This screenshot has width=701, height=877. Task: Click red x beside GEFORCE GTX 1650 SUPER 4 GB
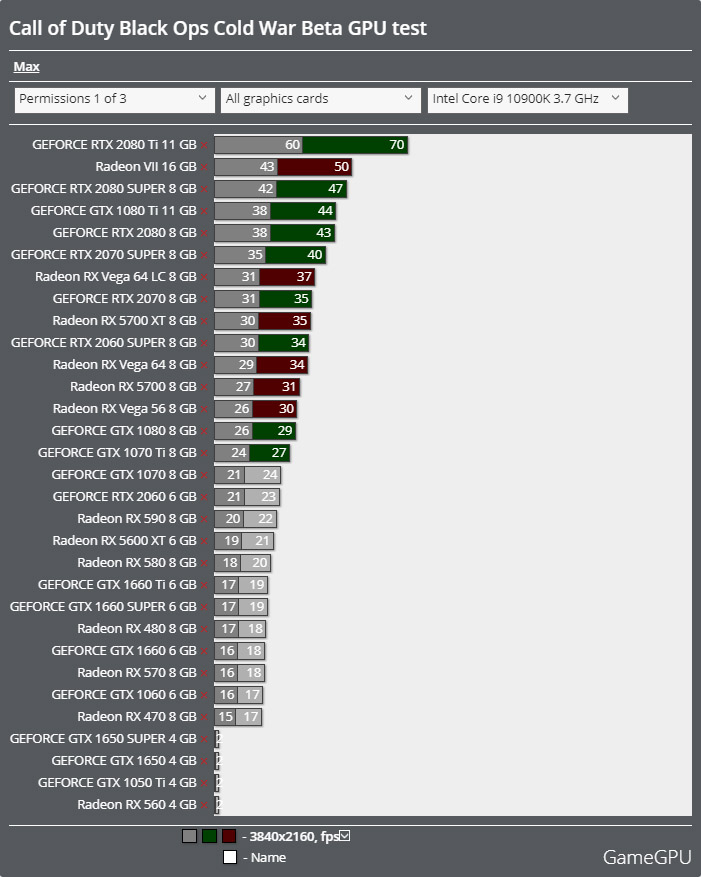[x=204, y=739]
